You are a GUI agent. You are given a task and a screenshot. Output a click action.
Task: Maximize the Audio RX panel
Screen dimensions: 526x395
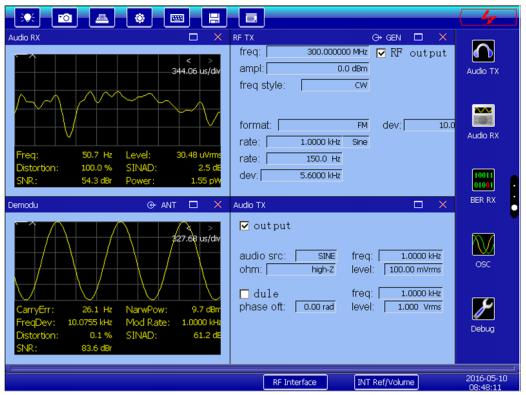click(193, 37)
